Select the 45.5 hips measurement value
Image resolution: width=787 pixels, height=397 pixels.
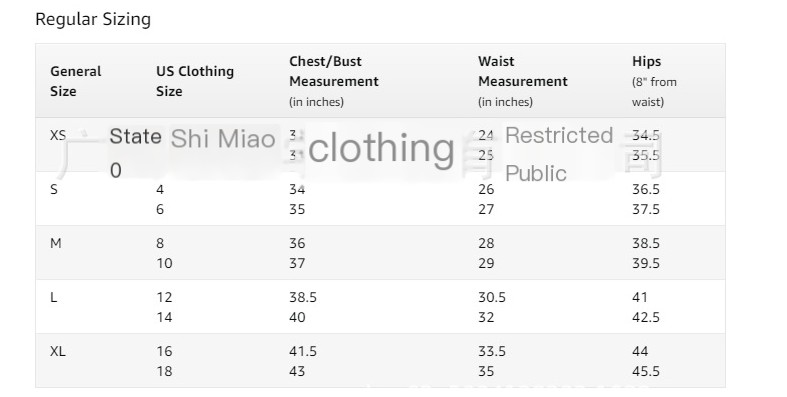coord(645,371)
